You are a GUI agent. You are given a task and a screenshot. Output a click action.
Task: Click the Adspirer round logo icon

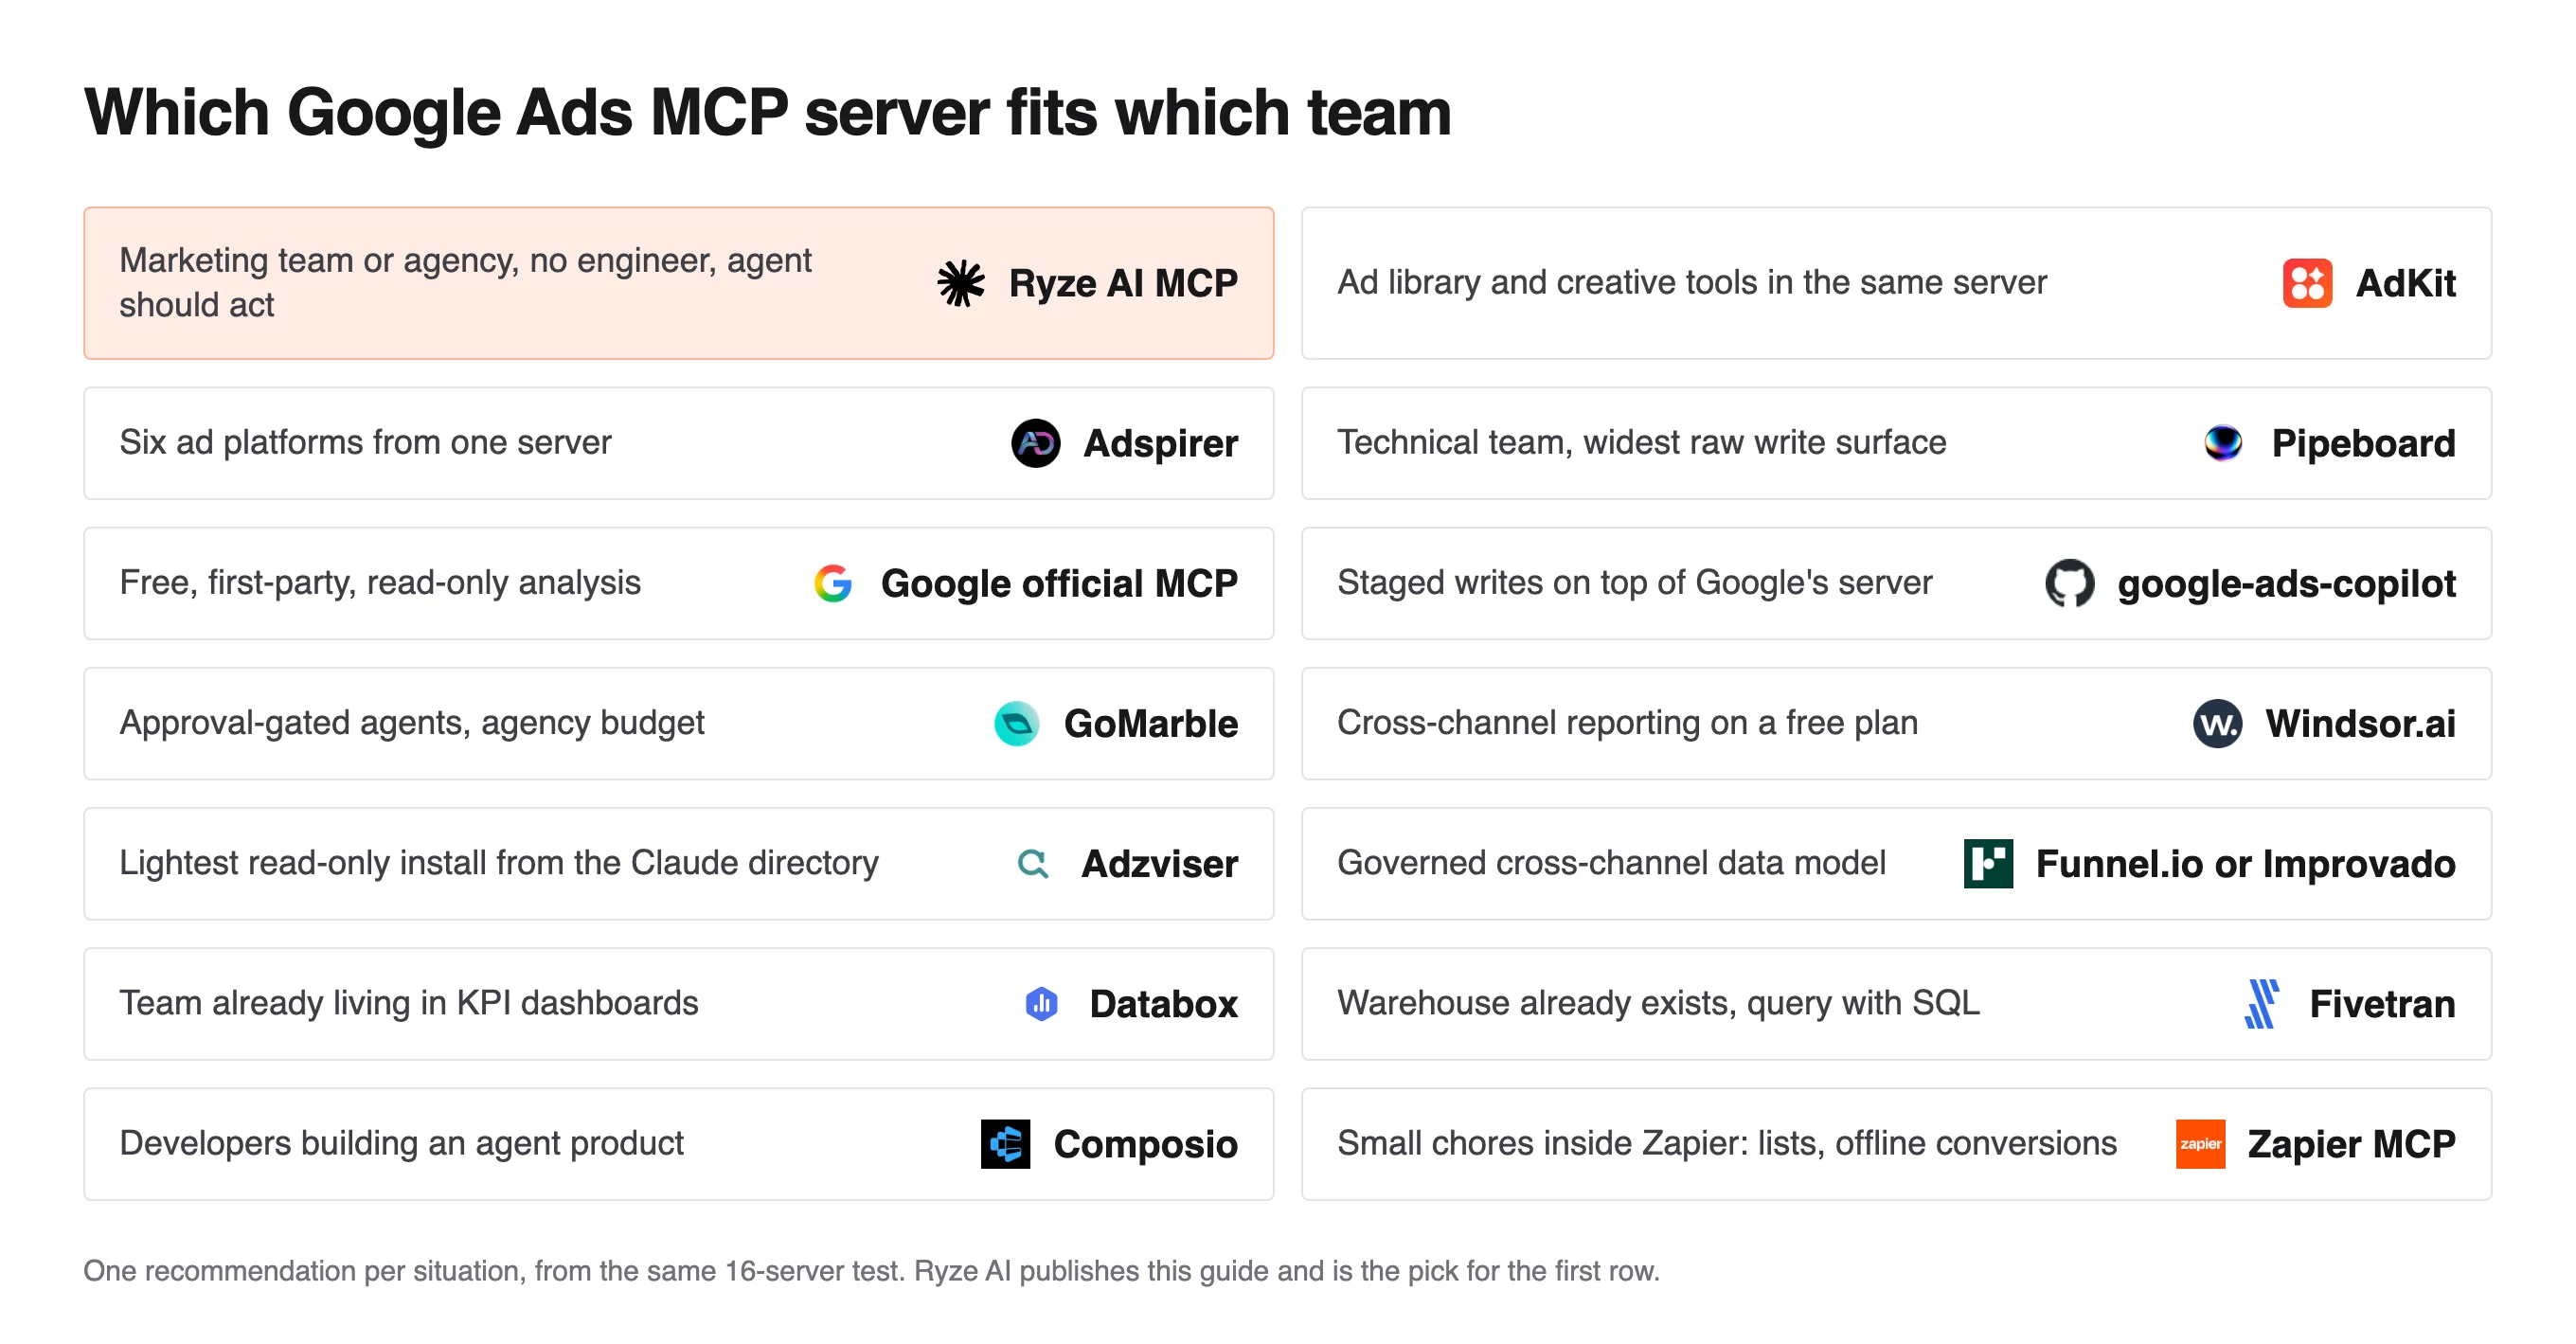1035,443
